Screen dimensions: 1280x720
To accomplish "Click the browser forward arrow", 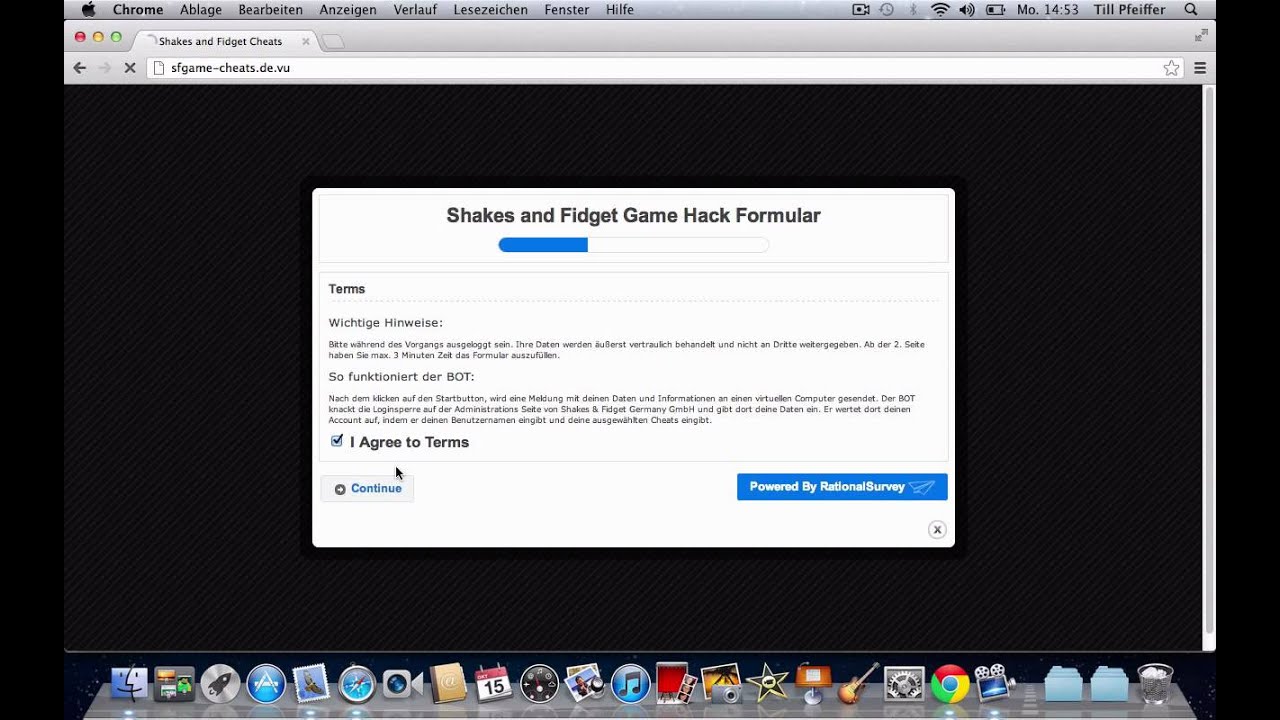I will click(x=104, y=68).
